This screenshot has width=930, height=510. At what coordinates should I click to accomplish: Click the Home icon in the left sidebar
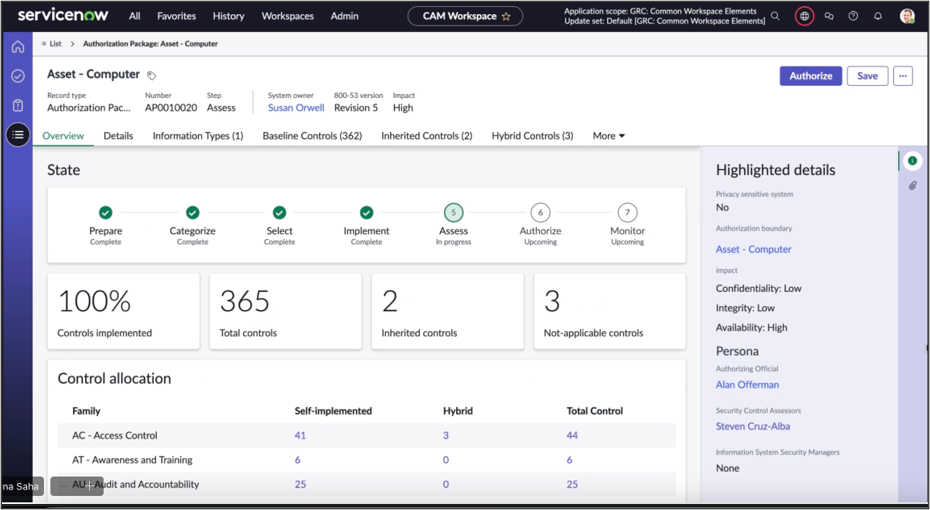click(x=18, y=47)
